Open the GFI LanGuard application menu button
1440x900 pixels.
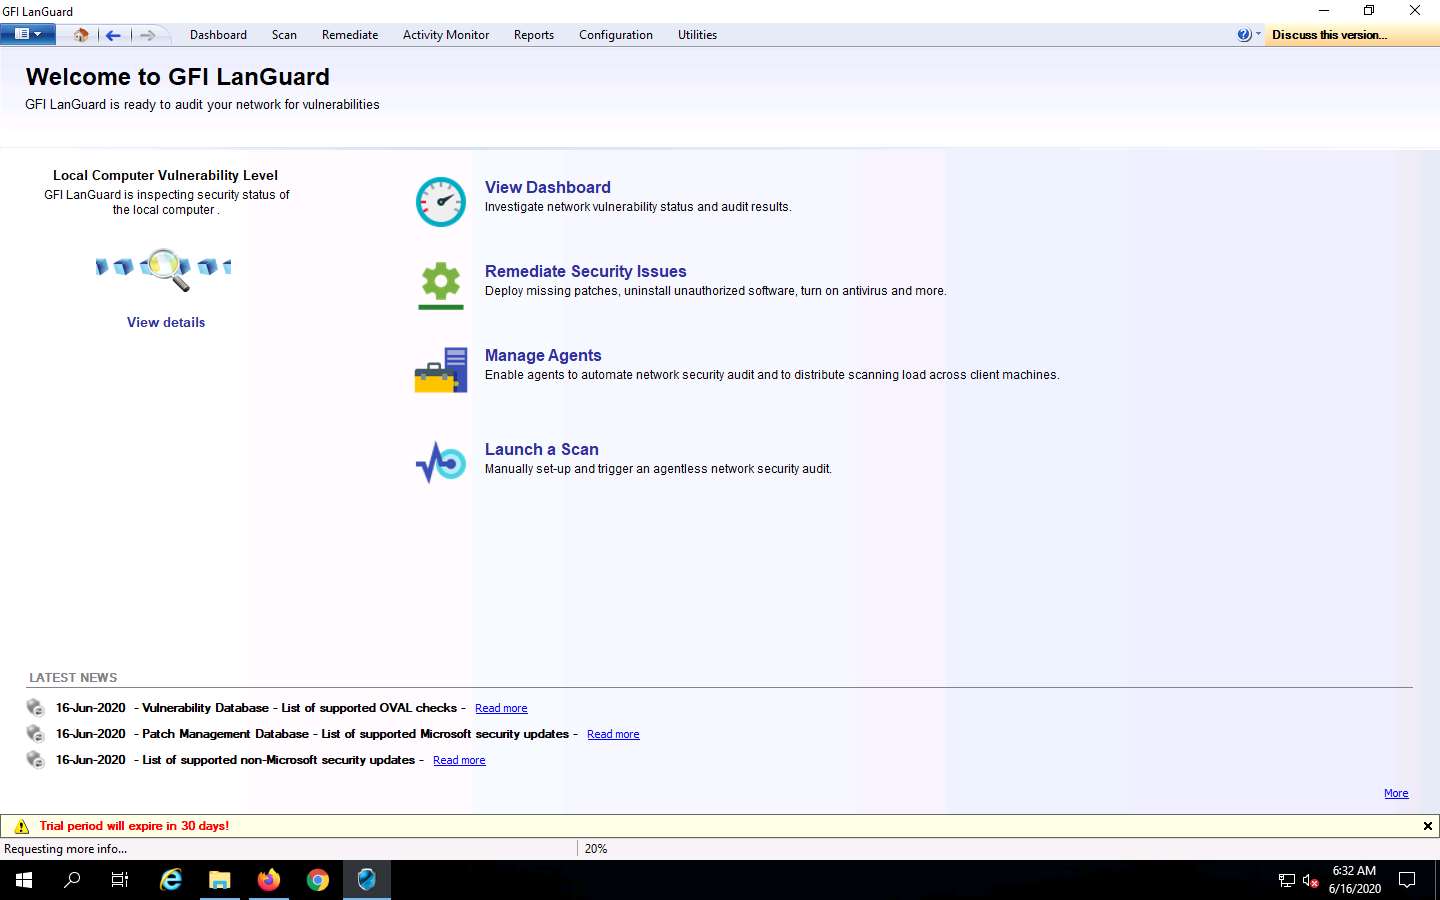27,34
